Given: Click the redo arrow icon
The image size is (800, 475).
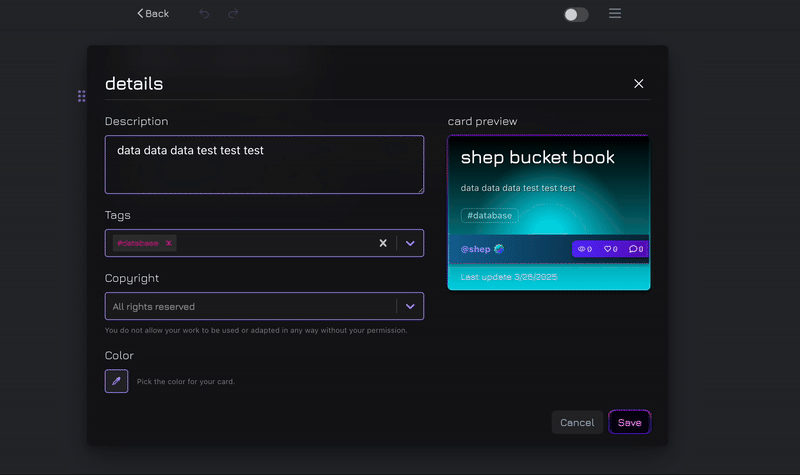Looking at the screenshot, I should tap(233, 14).
